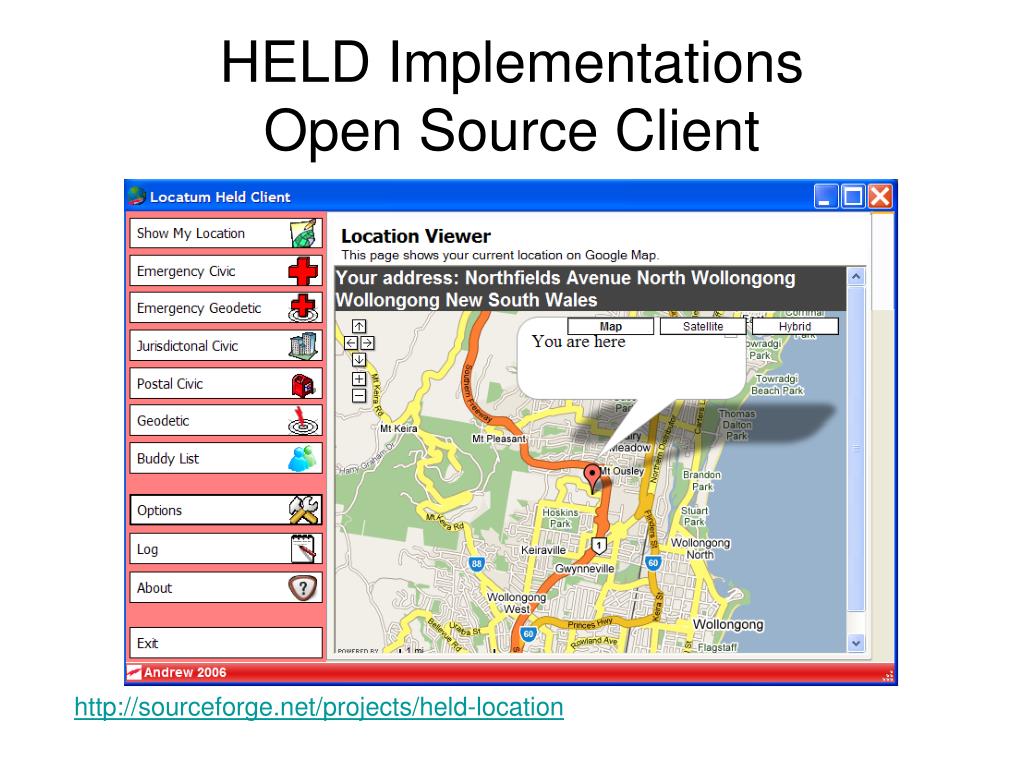Open the Buddy List
The image size is (1024, 768).
pos(226,458)
